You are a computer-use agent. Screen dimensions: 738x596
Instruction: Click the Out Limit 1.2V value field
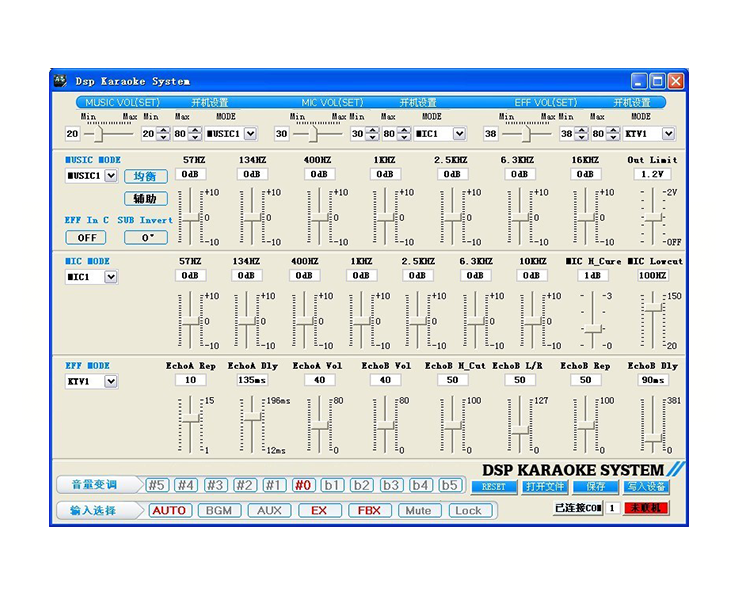tap(652, 174)
